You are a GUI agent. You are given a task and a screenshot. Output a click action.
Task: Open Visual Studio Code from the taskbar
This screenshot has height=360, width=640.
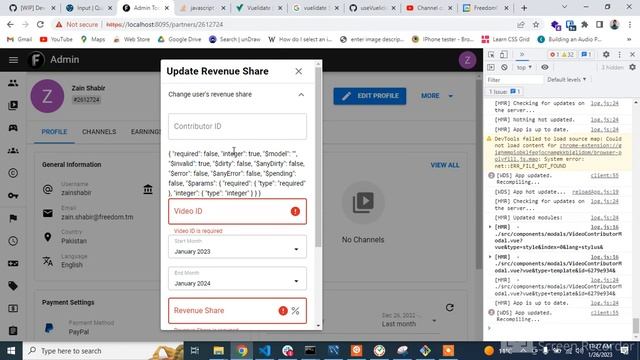tap(264, 351)
